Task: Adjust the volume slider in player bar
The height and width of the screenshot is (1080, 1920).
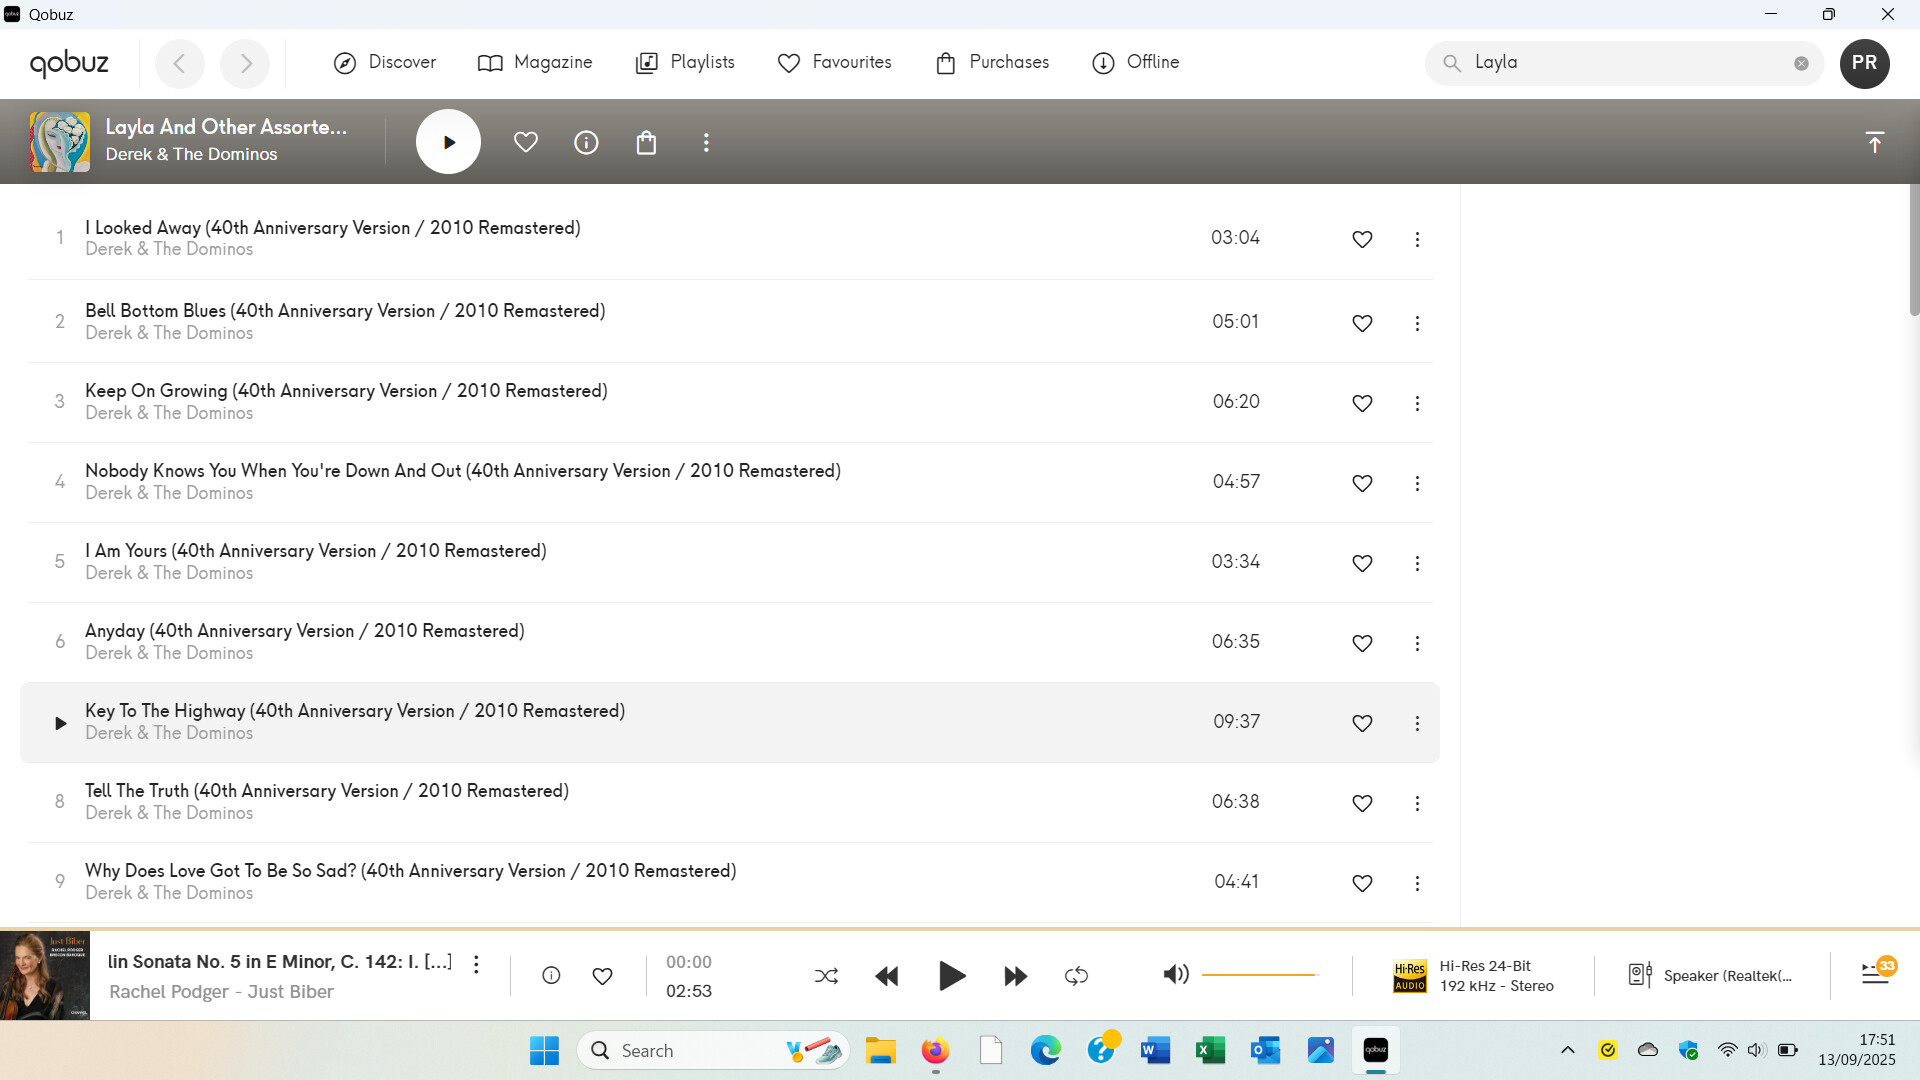Action: pos(1260,974)
